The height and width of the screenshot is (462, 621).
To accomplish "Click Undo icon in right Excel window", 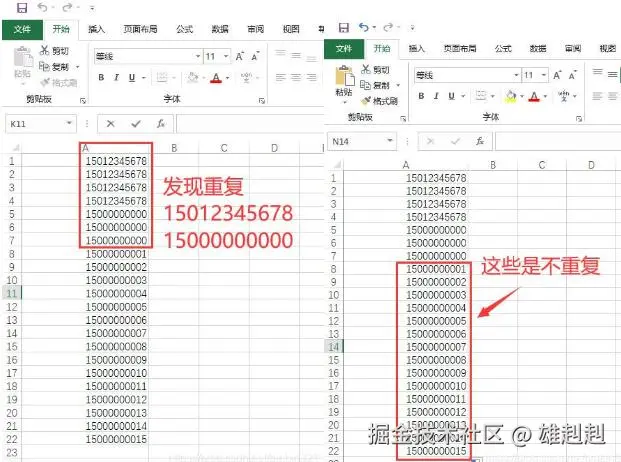I will 364,27.
